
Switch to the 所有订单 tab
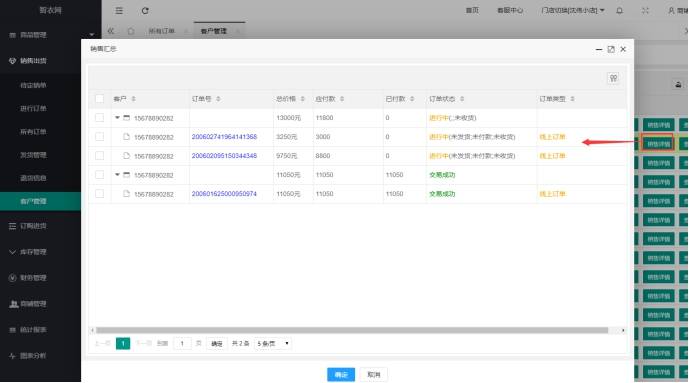[x=161, y=31]
